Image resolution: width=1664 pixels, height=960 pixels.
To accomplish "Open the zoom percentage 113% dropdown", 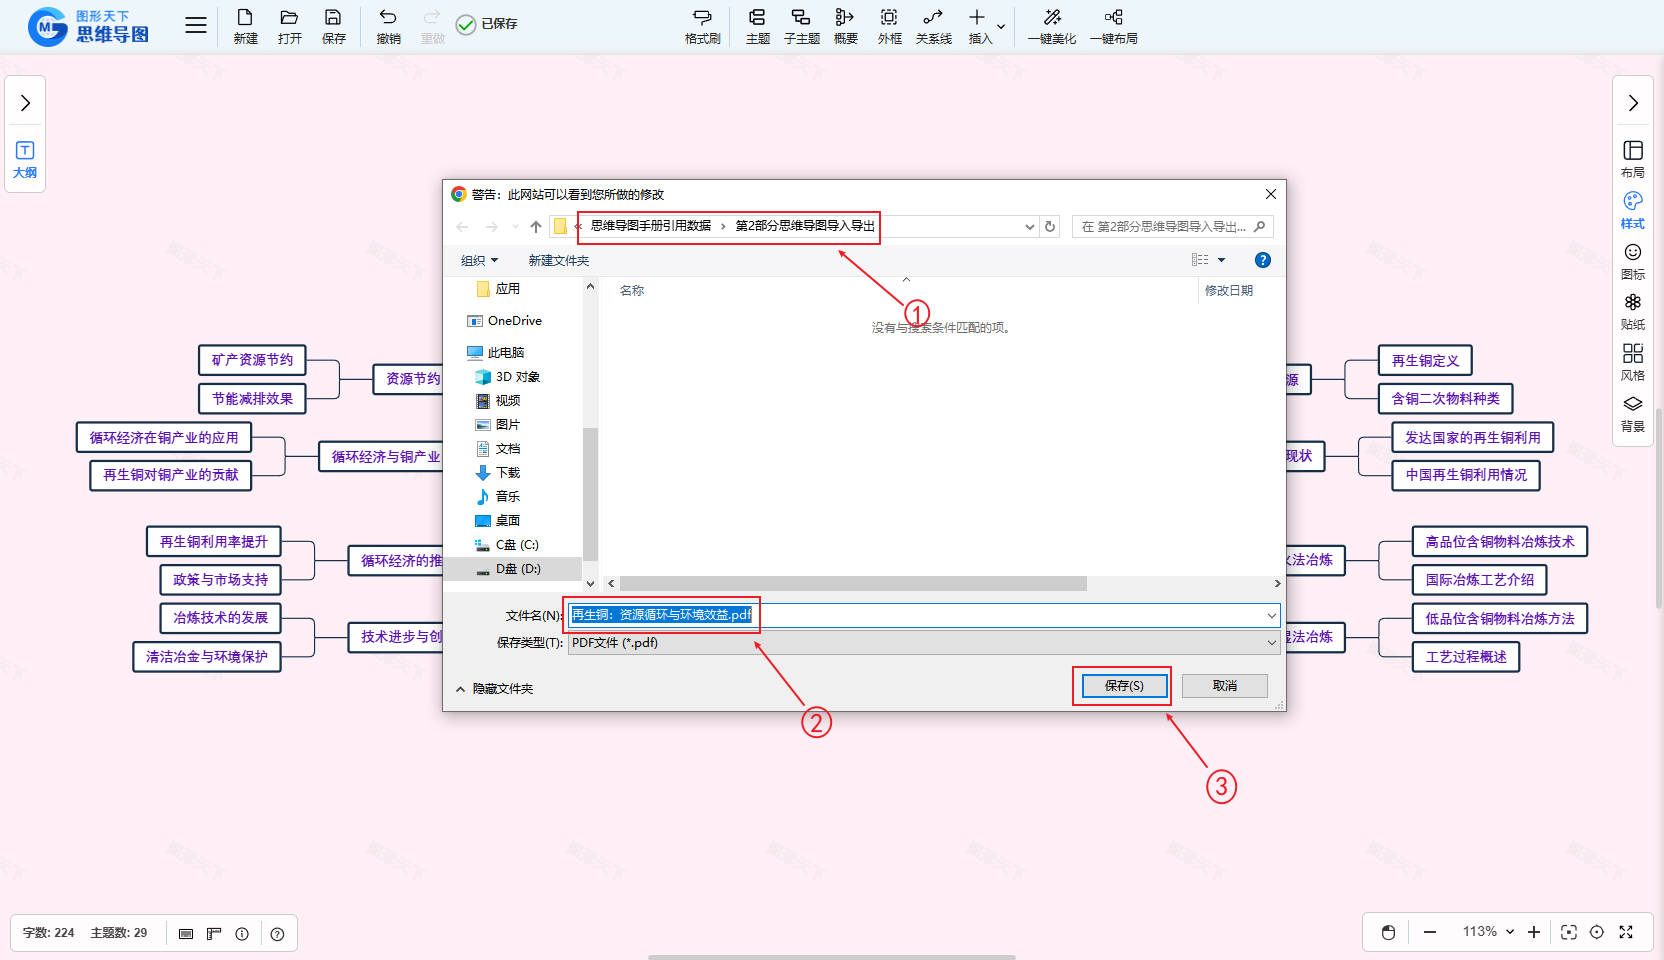I will tap(1488, 932).
